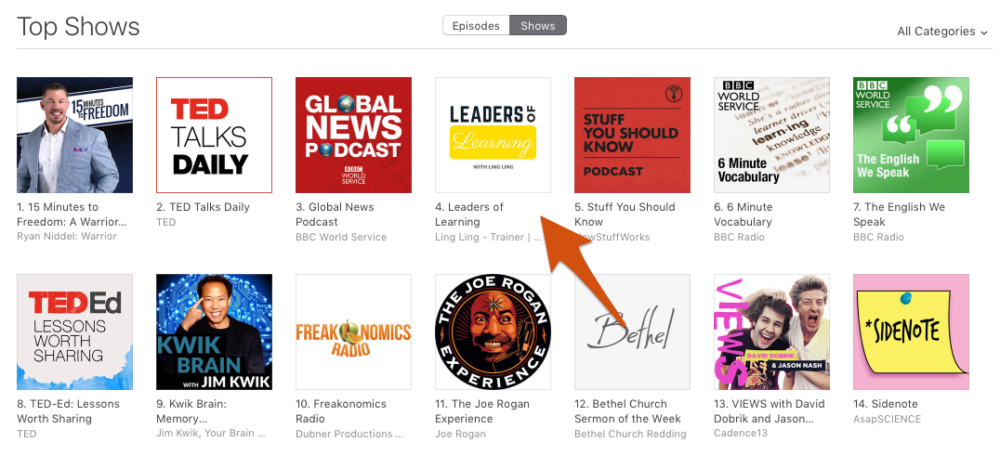Click the AsapSCIENCE author name

pyautogui.click(x=887, y=419)
